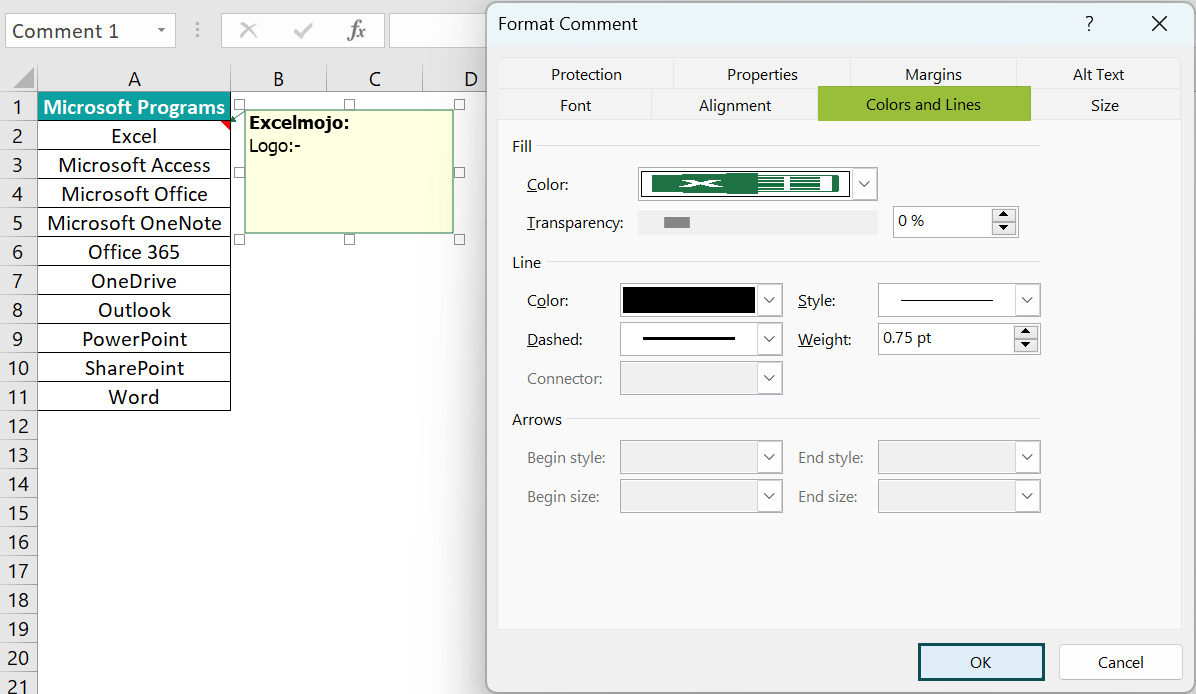This screenshot has height=694, width=1196.
Task: Select column C header
Action: (x=375, y=79)
